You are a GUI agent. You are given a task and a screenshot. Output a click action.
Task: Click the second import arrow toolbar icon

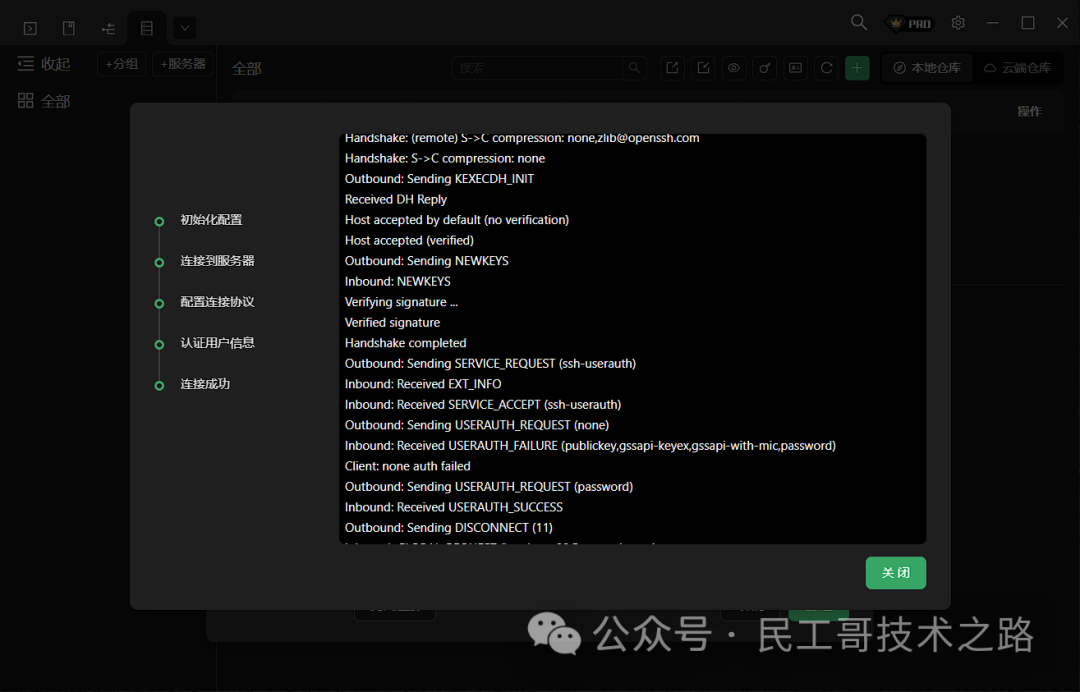[703, 67]
